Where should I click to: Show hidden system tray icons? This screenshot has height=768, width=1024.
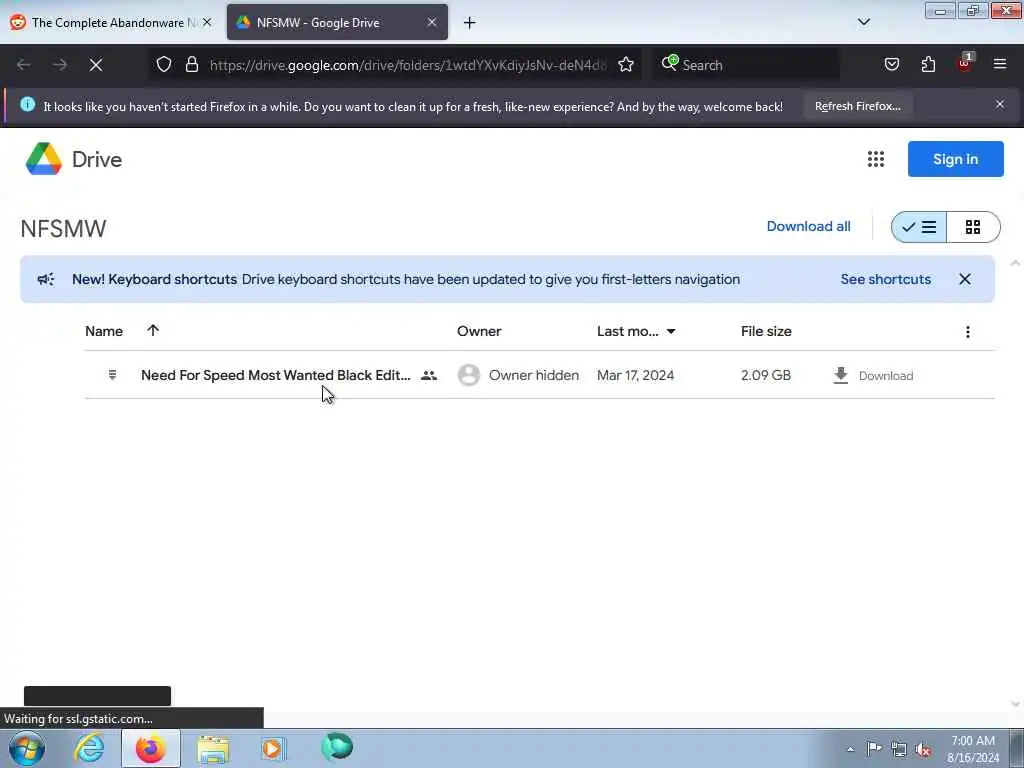pyautogui.click(x=850, y=749)
